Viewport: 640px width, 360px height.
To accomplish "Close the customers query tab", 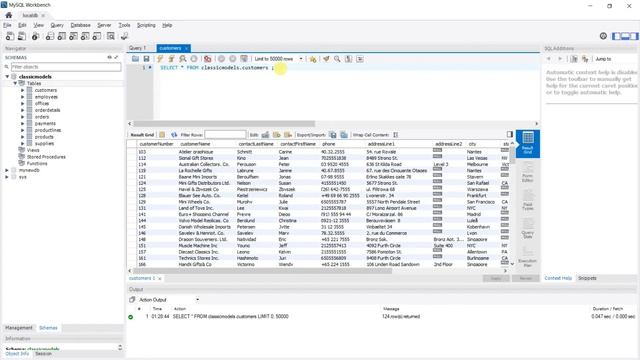I will click(186, 48).
